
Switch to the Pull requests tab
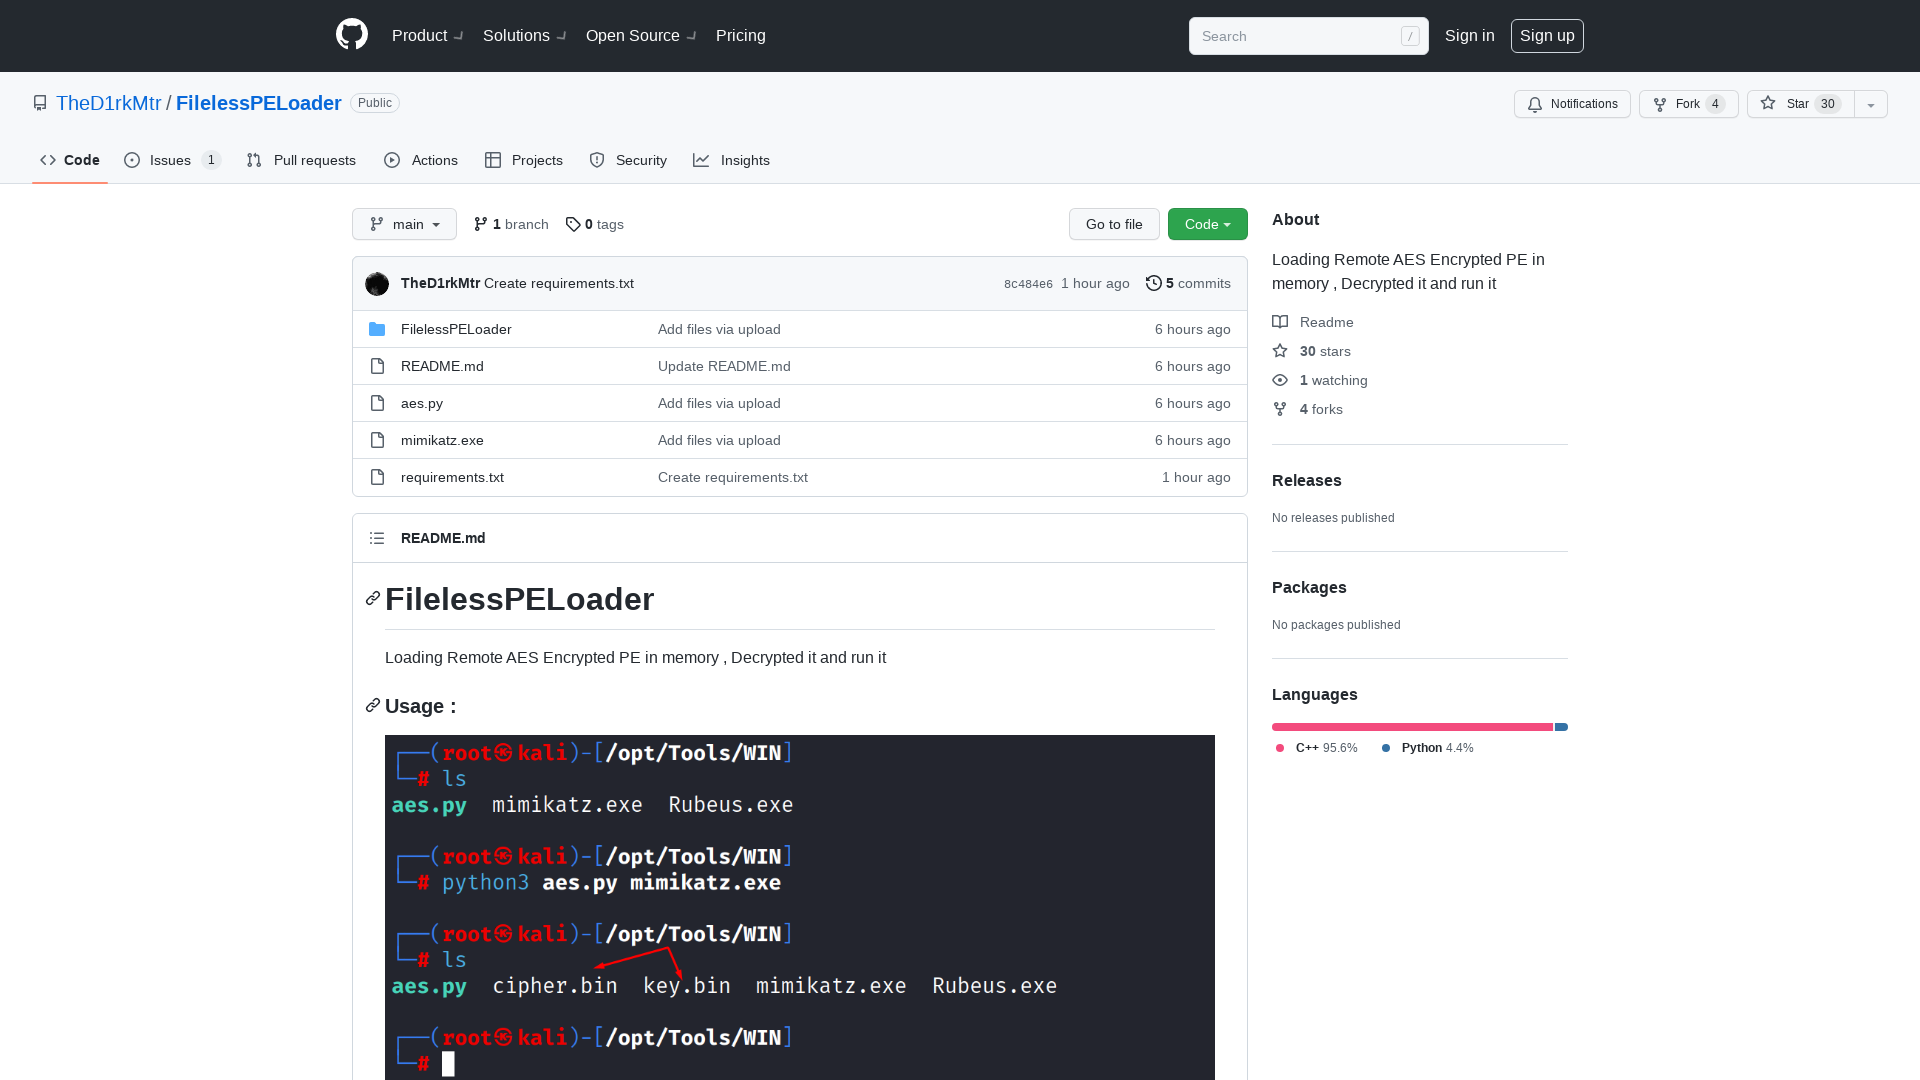tap(301, 160)
